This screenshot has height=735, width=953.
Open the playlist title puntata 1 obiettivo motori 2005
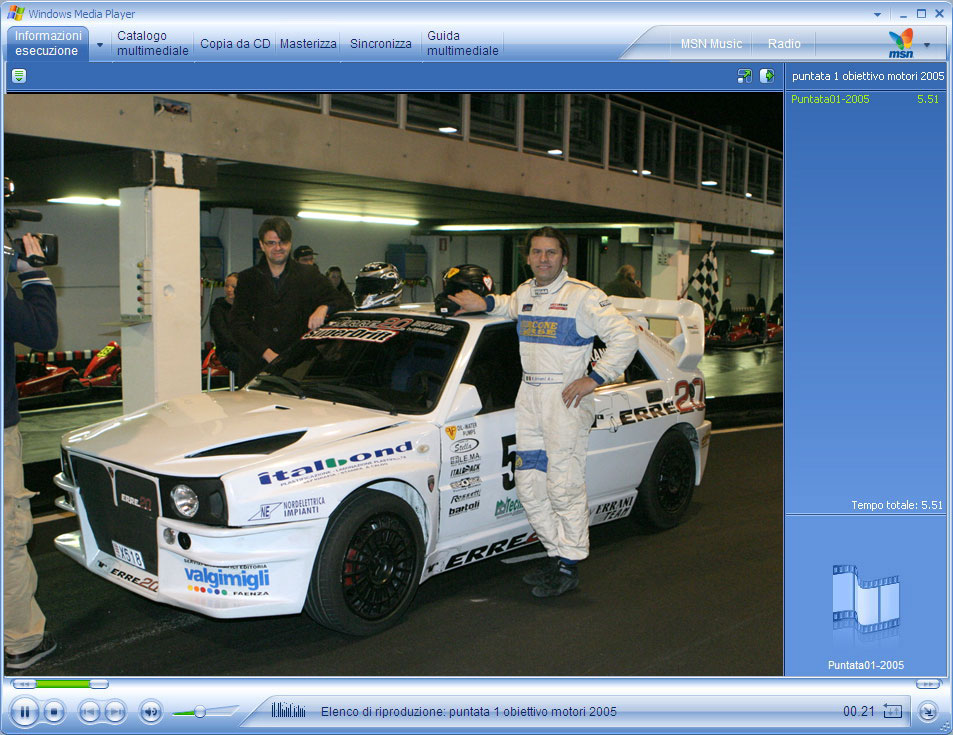868,76
